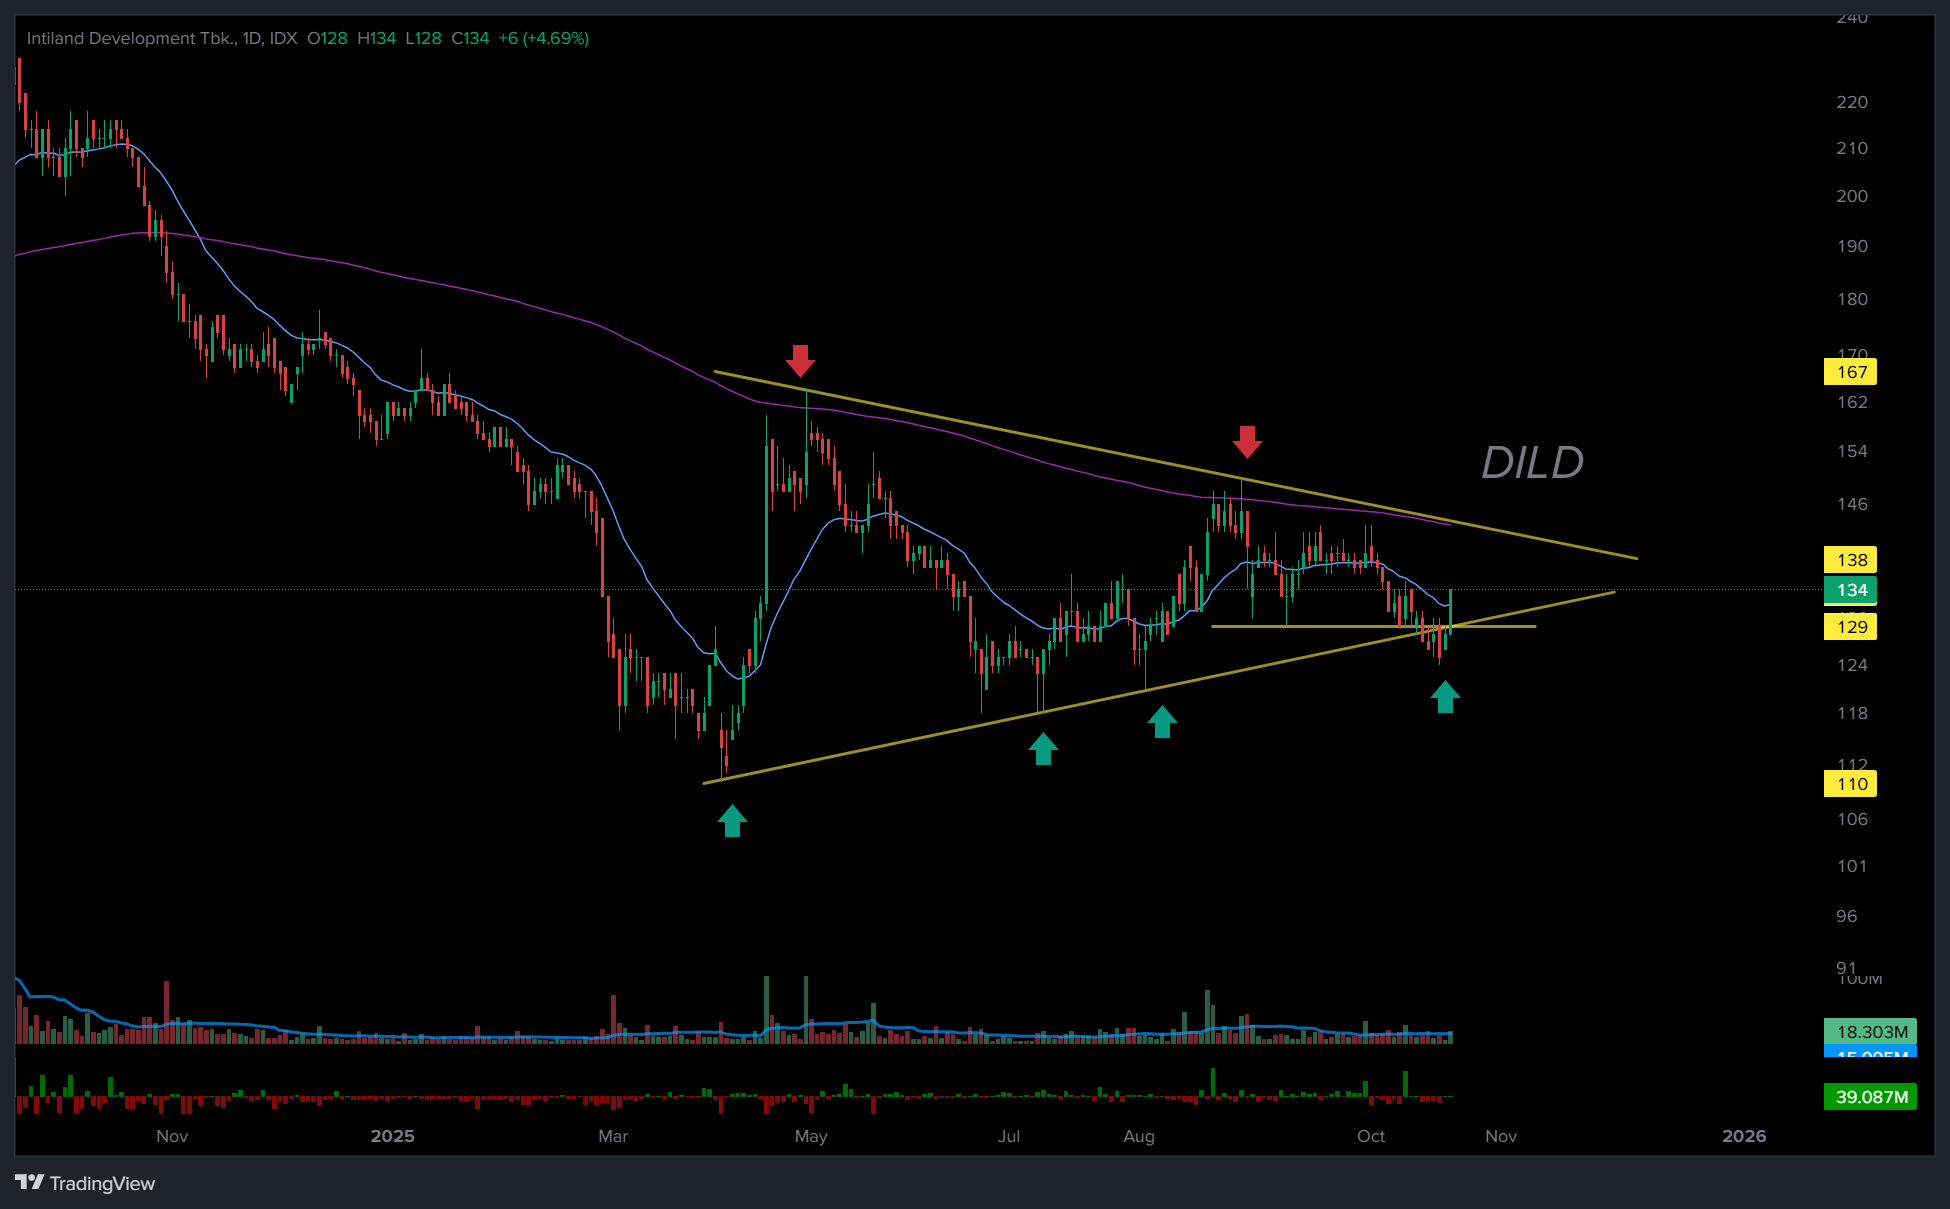Select the green 134 current price label
Image resolution: width=1950 pixels, height=1209 pixels.
click(x=1851, y=590)
